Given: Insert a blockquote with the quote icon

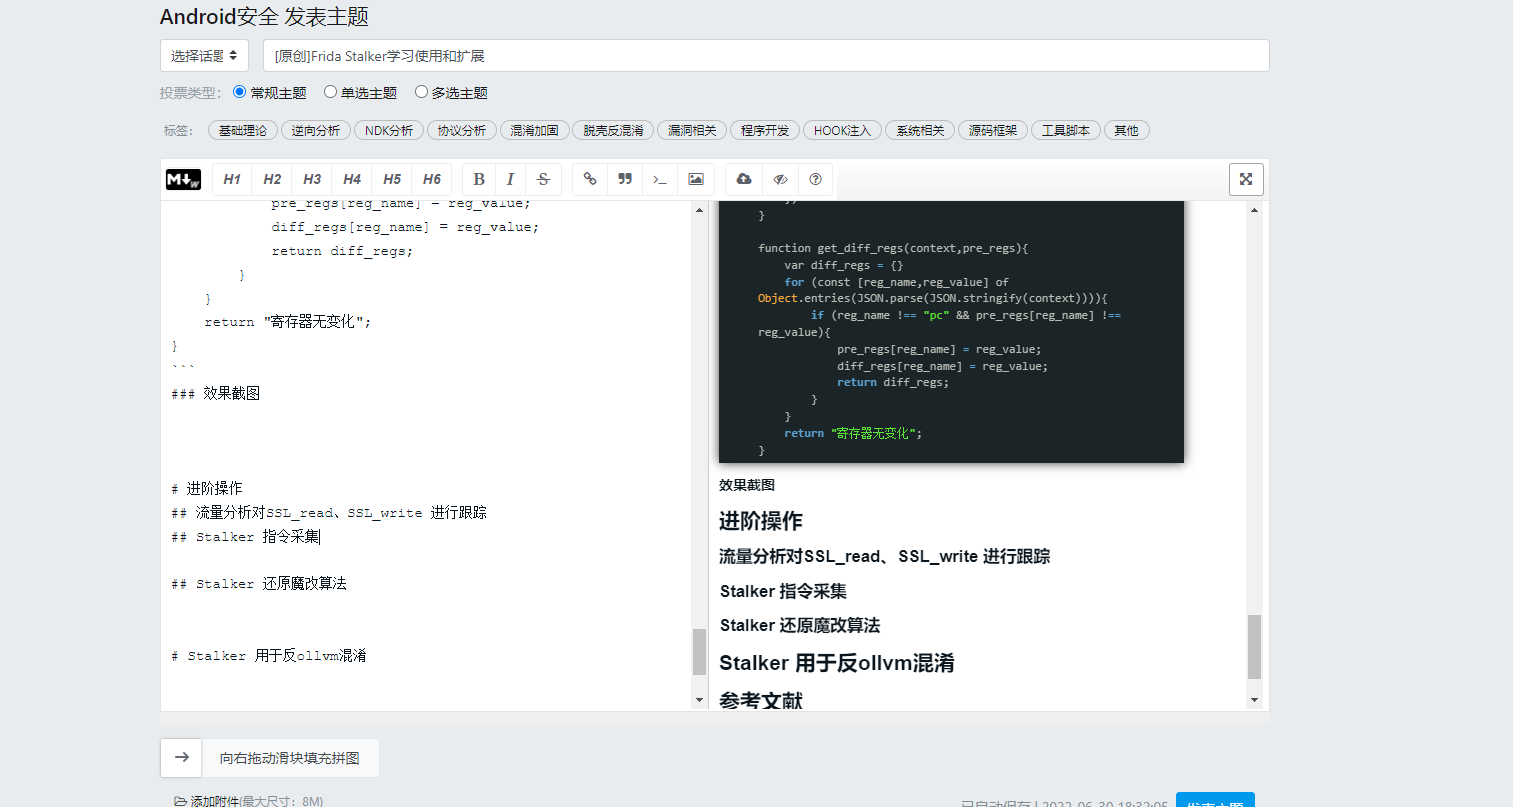Looking at the screenshot, I should (625, 179).
